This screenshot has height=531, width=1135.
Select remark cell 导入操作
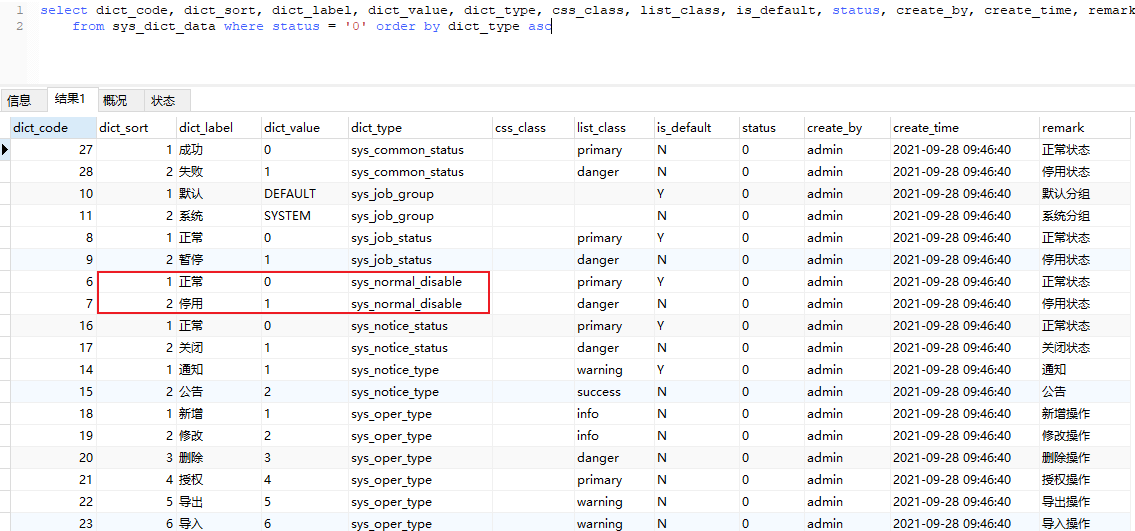(x=1087, y=524)
